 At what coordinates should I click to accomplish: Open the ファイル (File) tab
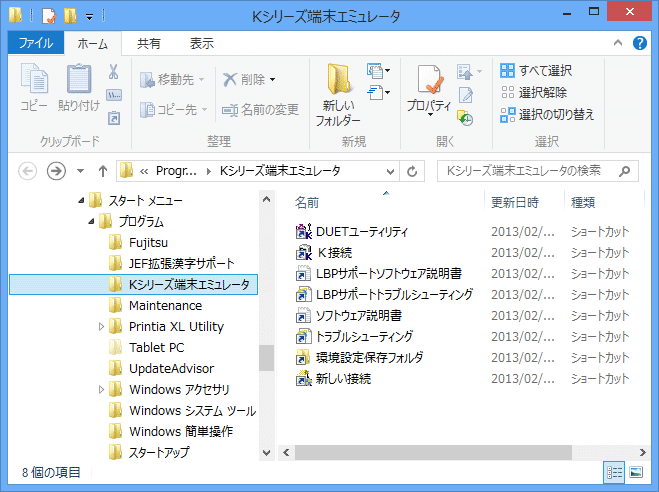pos(36,43)
